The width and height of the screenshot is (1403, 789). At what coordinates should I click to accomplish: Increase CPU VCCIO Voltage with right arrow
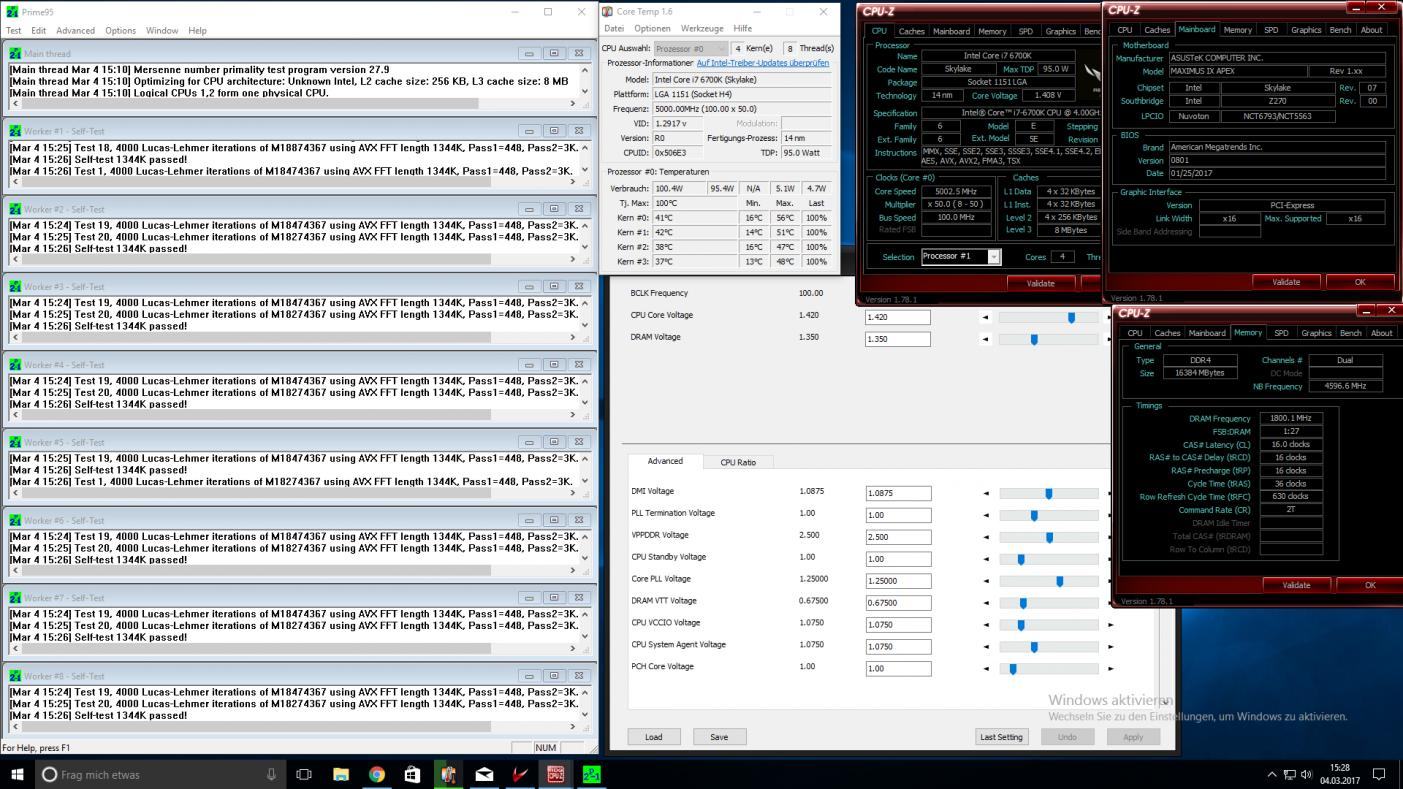pos(1110,625)
